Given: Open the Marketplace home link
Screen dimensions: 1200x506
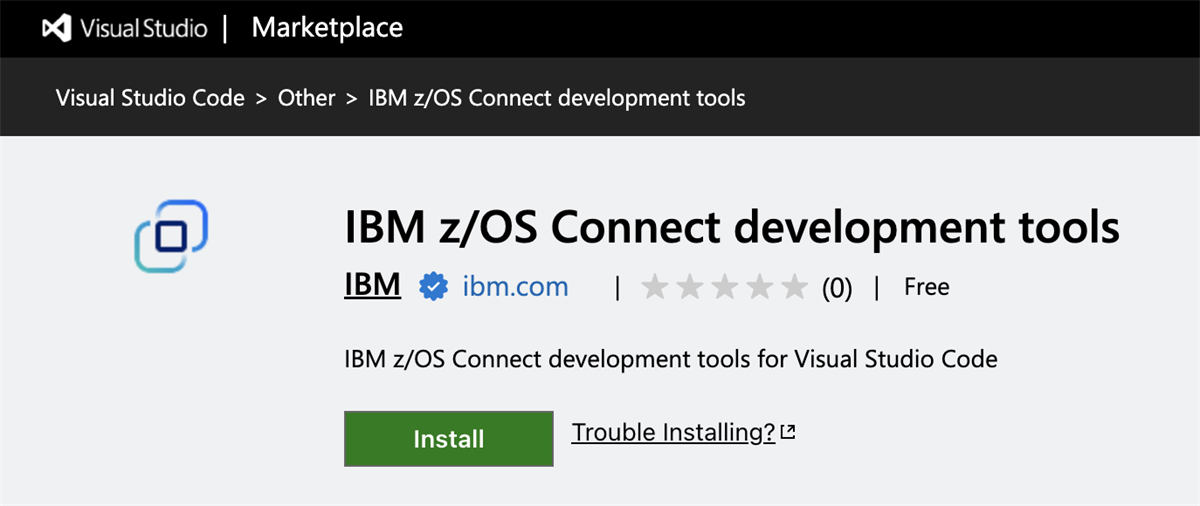Looking at the screenshot, I should click(x=327, y=28).
